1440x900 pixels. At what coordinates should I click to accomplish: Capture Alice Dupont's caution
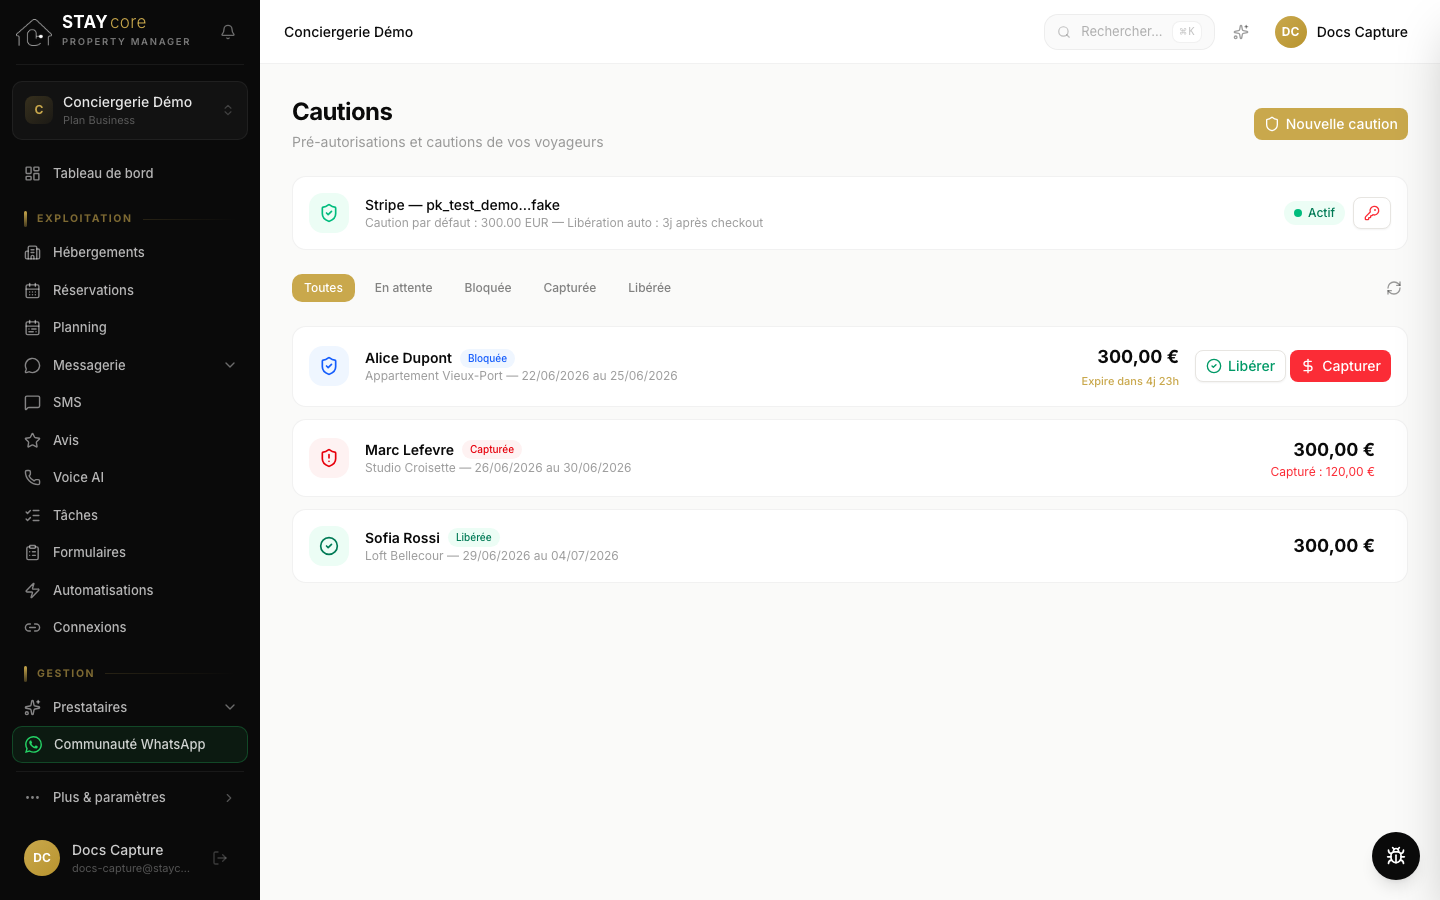click(1340, 366)
